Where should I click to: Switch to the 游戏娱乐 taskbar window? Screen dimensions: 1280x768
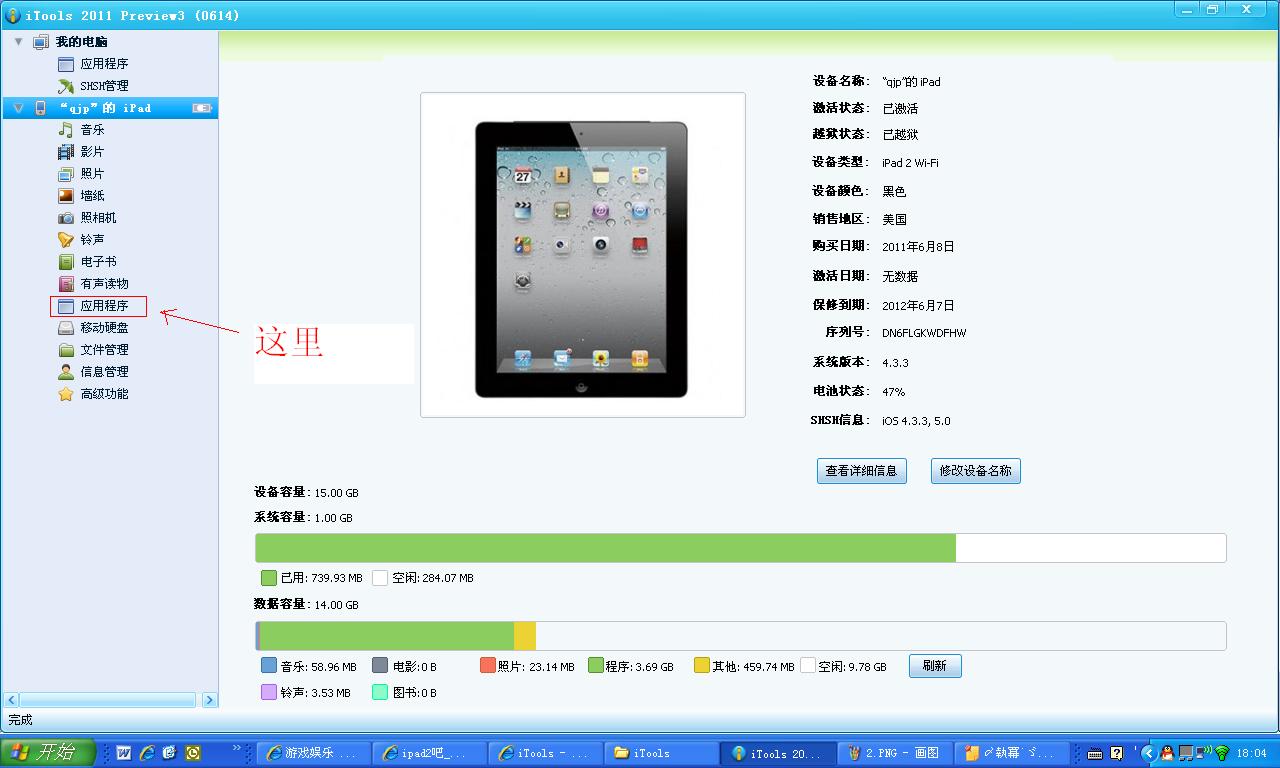[x=313, y=753]
